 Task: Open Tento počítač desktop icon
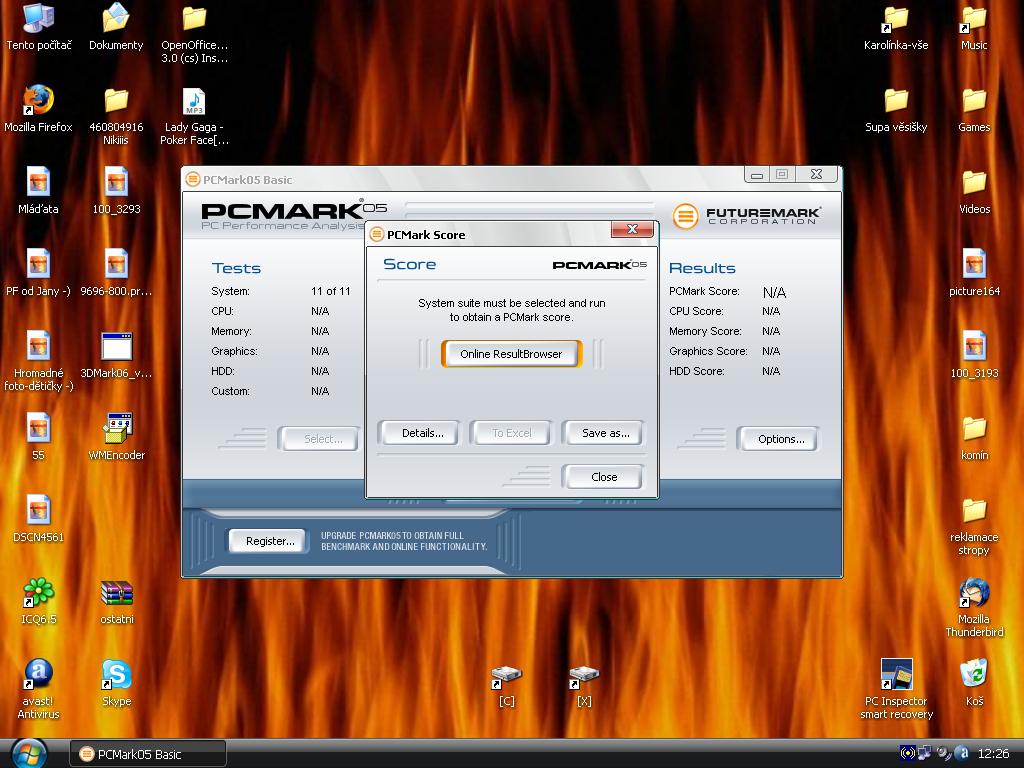[x=39, y=26]
